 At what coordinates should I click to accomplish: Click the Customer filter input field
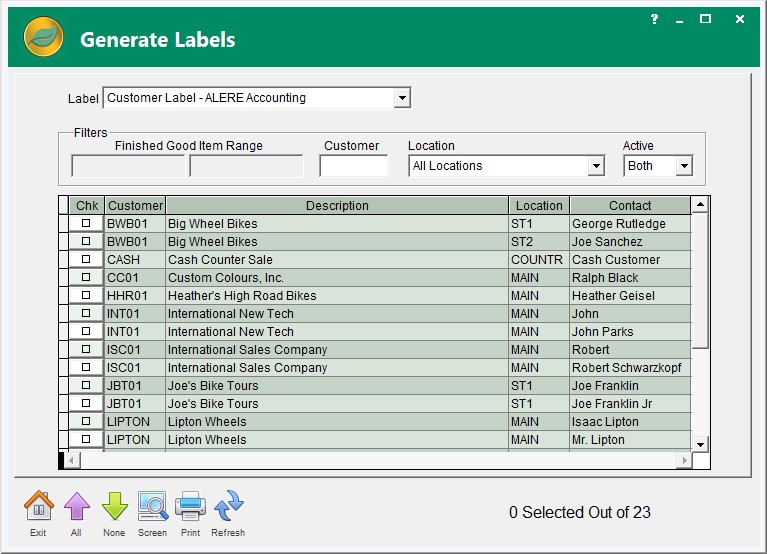(354, 166)
